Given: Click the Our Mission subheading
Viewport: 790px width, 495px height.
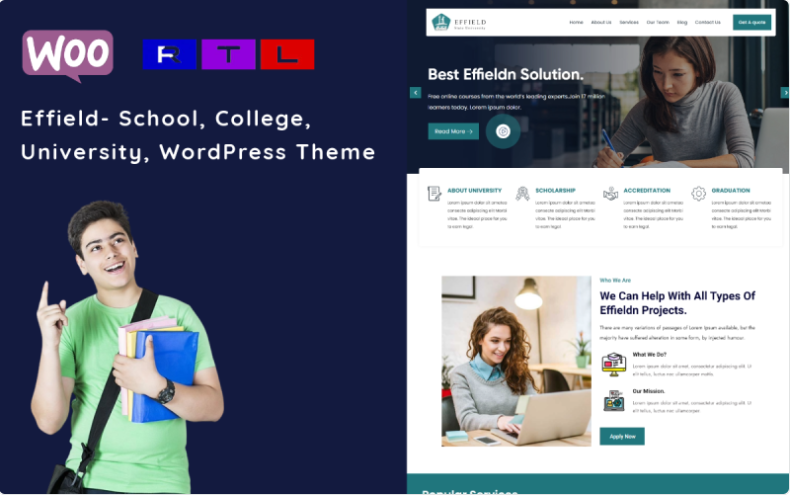Looking at the screenshot, I should [648, 391].
